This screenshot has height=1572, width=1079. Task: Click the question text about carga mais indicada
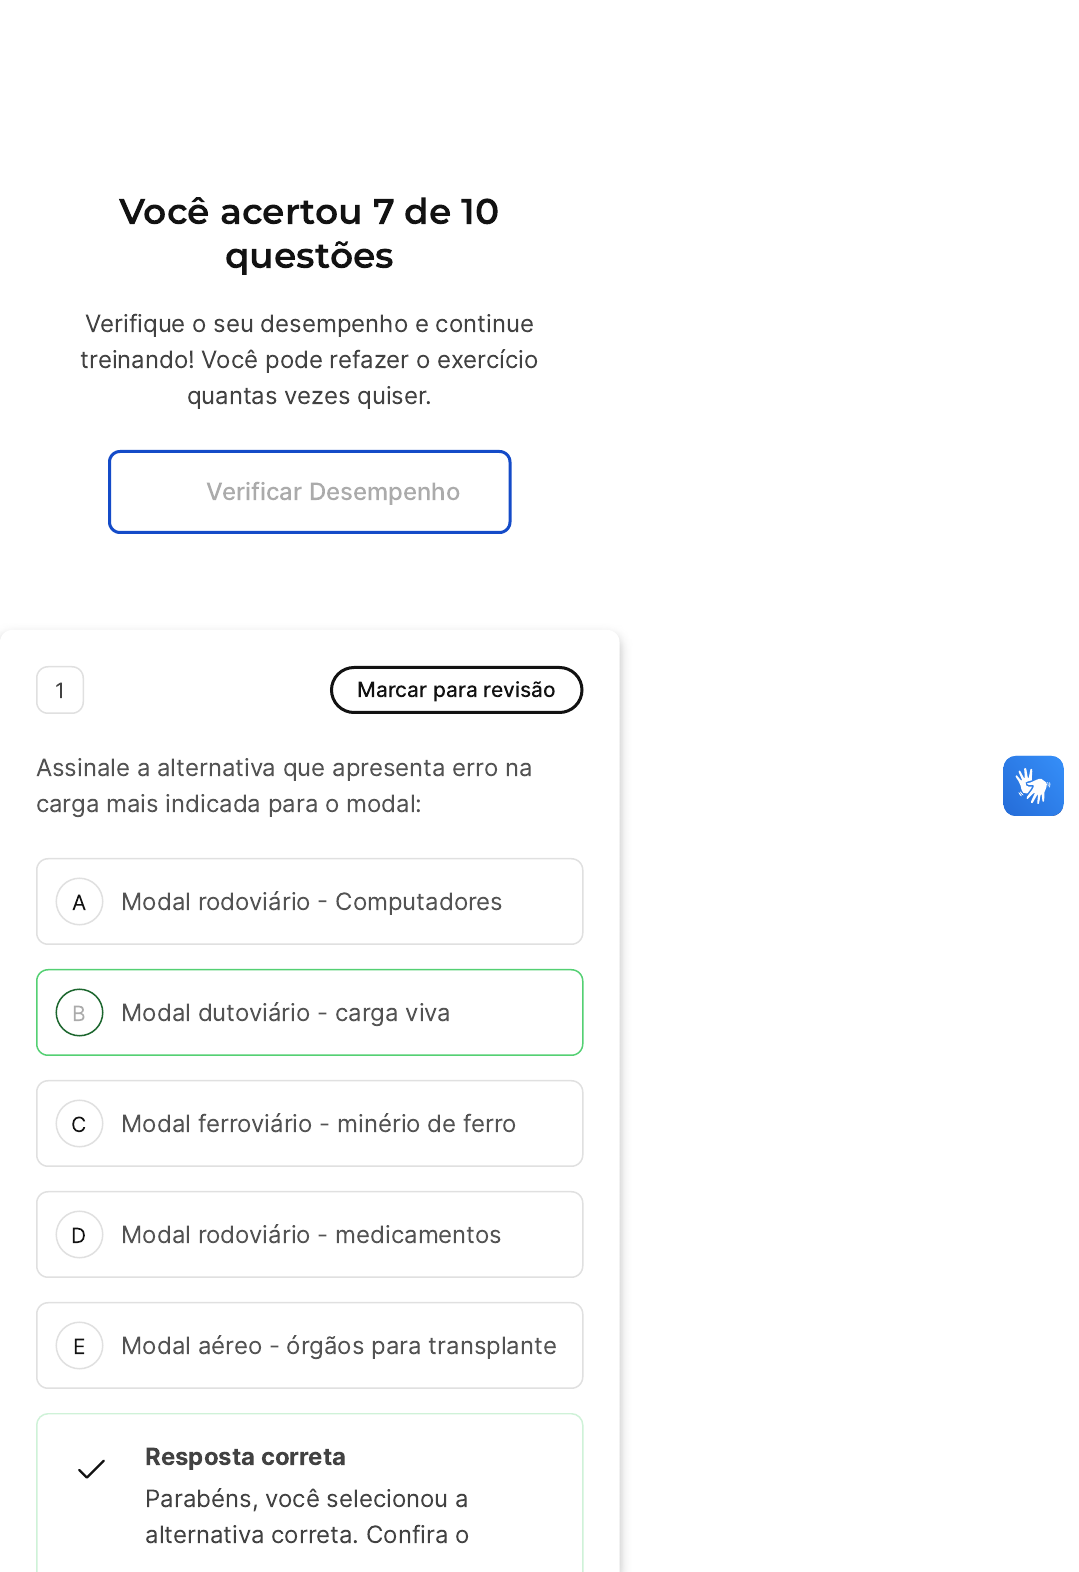pyautogui.click(x=284, y=786)
